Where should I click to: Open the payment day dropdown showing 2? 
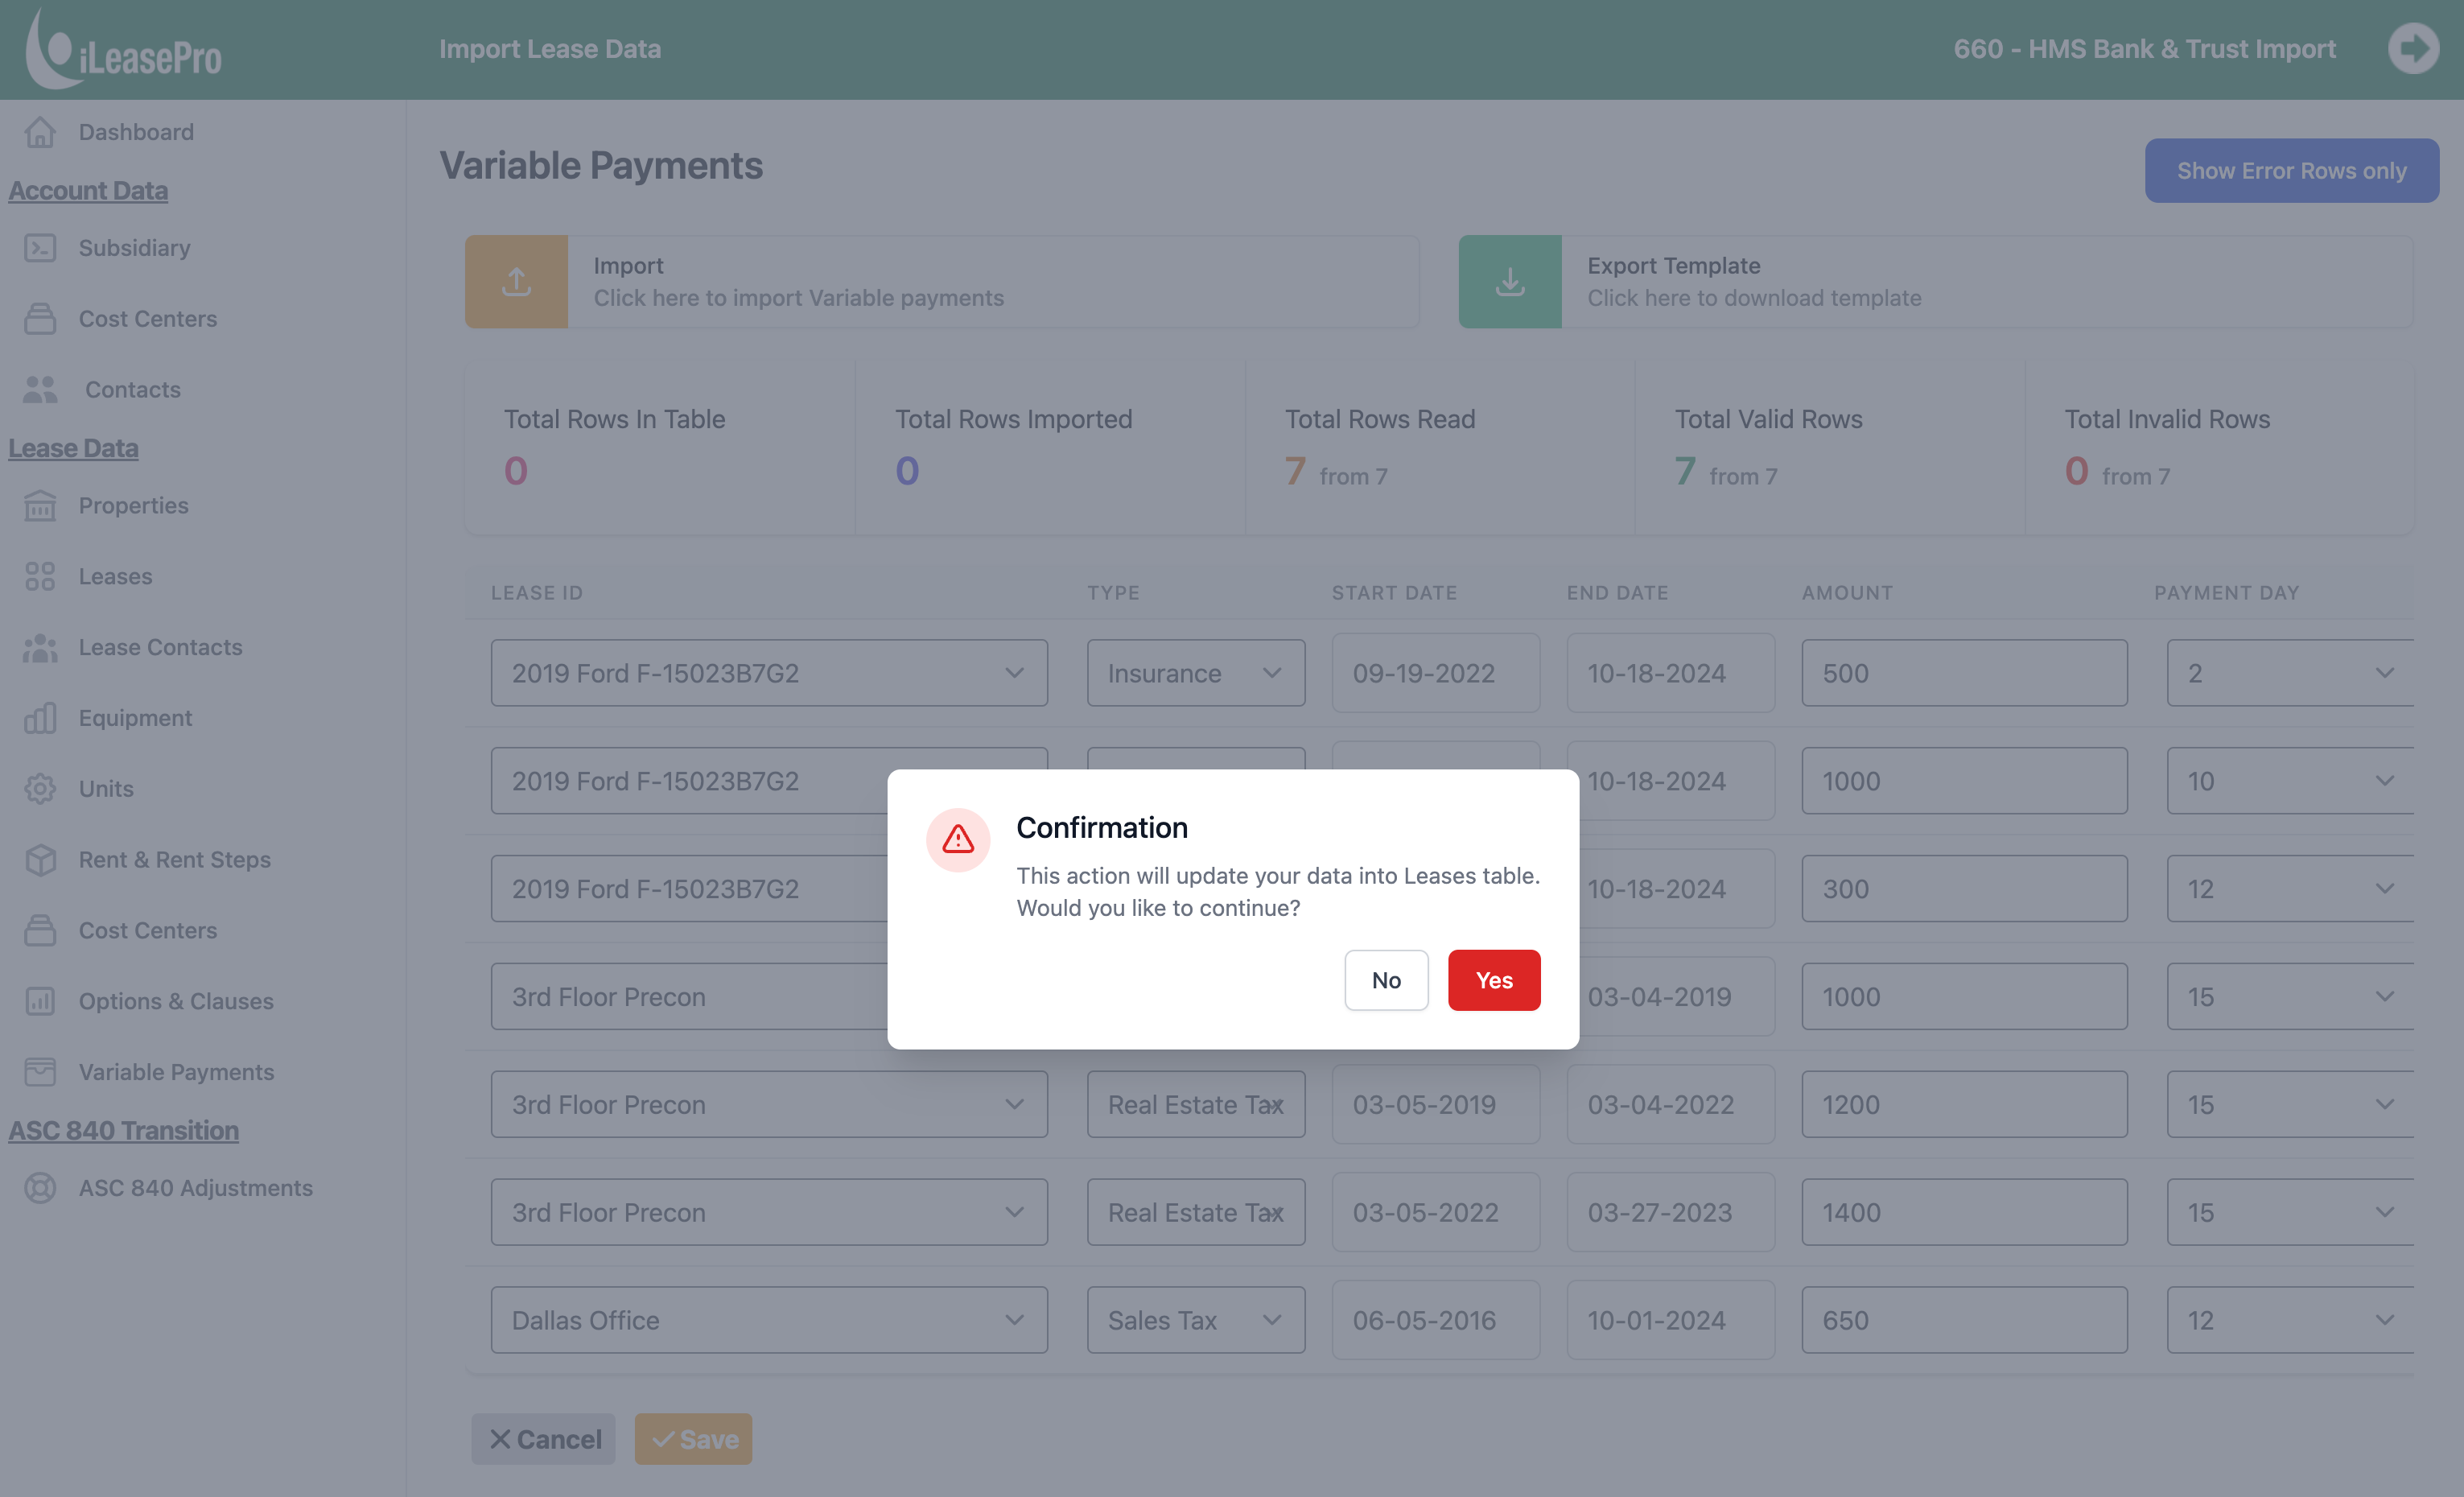point(2290,673)
